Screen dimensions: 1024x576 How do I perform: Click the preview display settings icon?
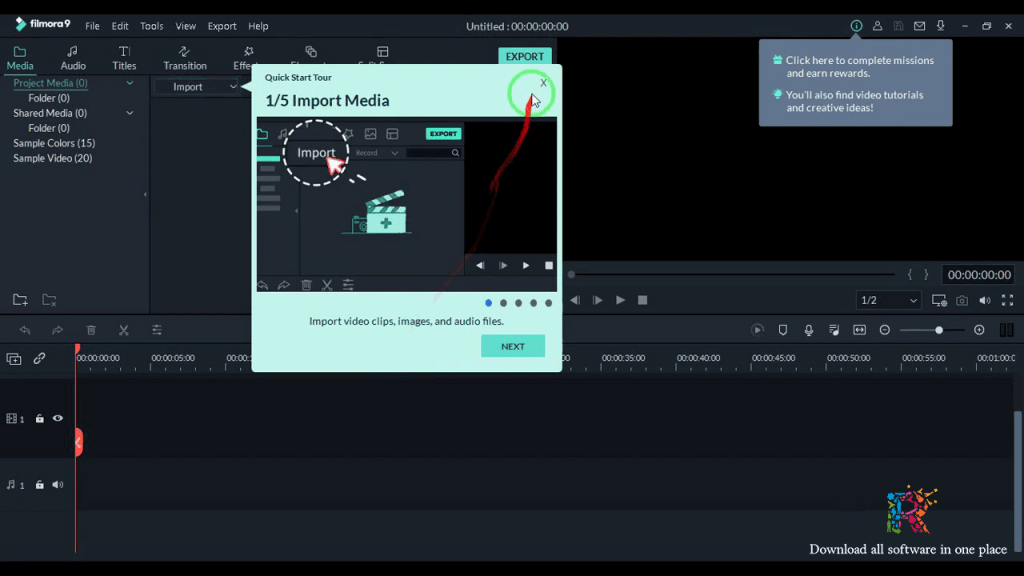click(939, 300)
